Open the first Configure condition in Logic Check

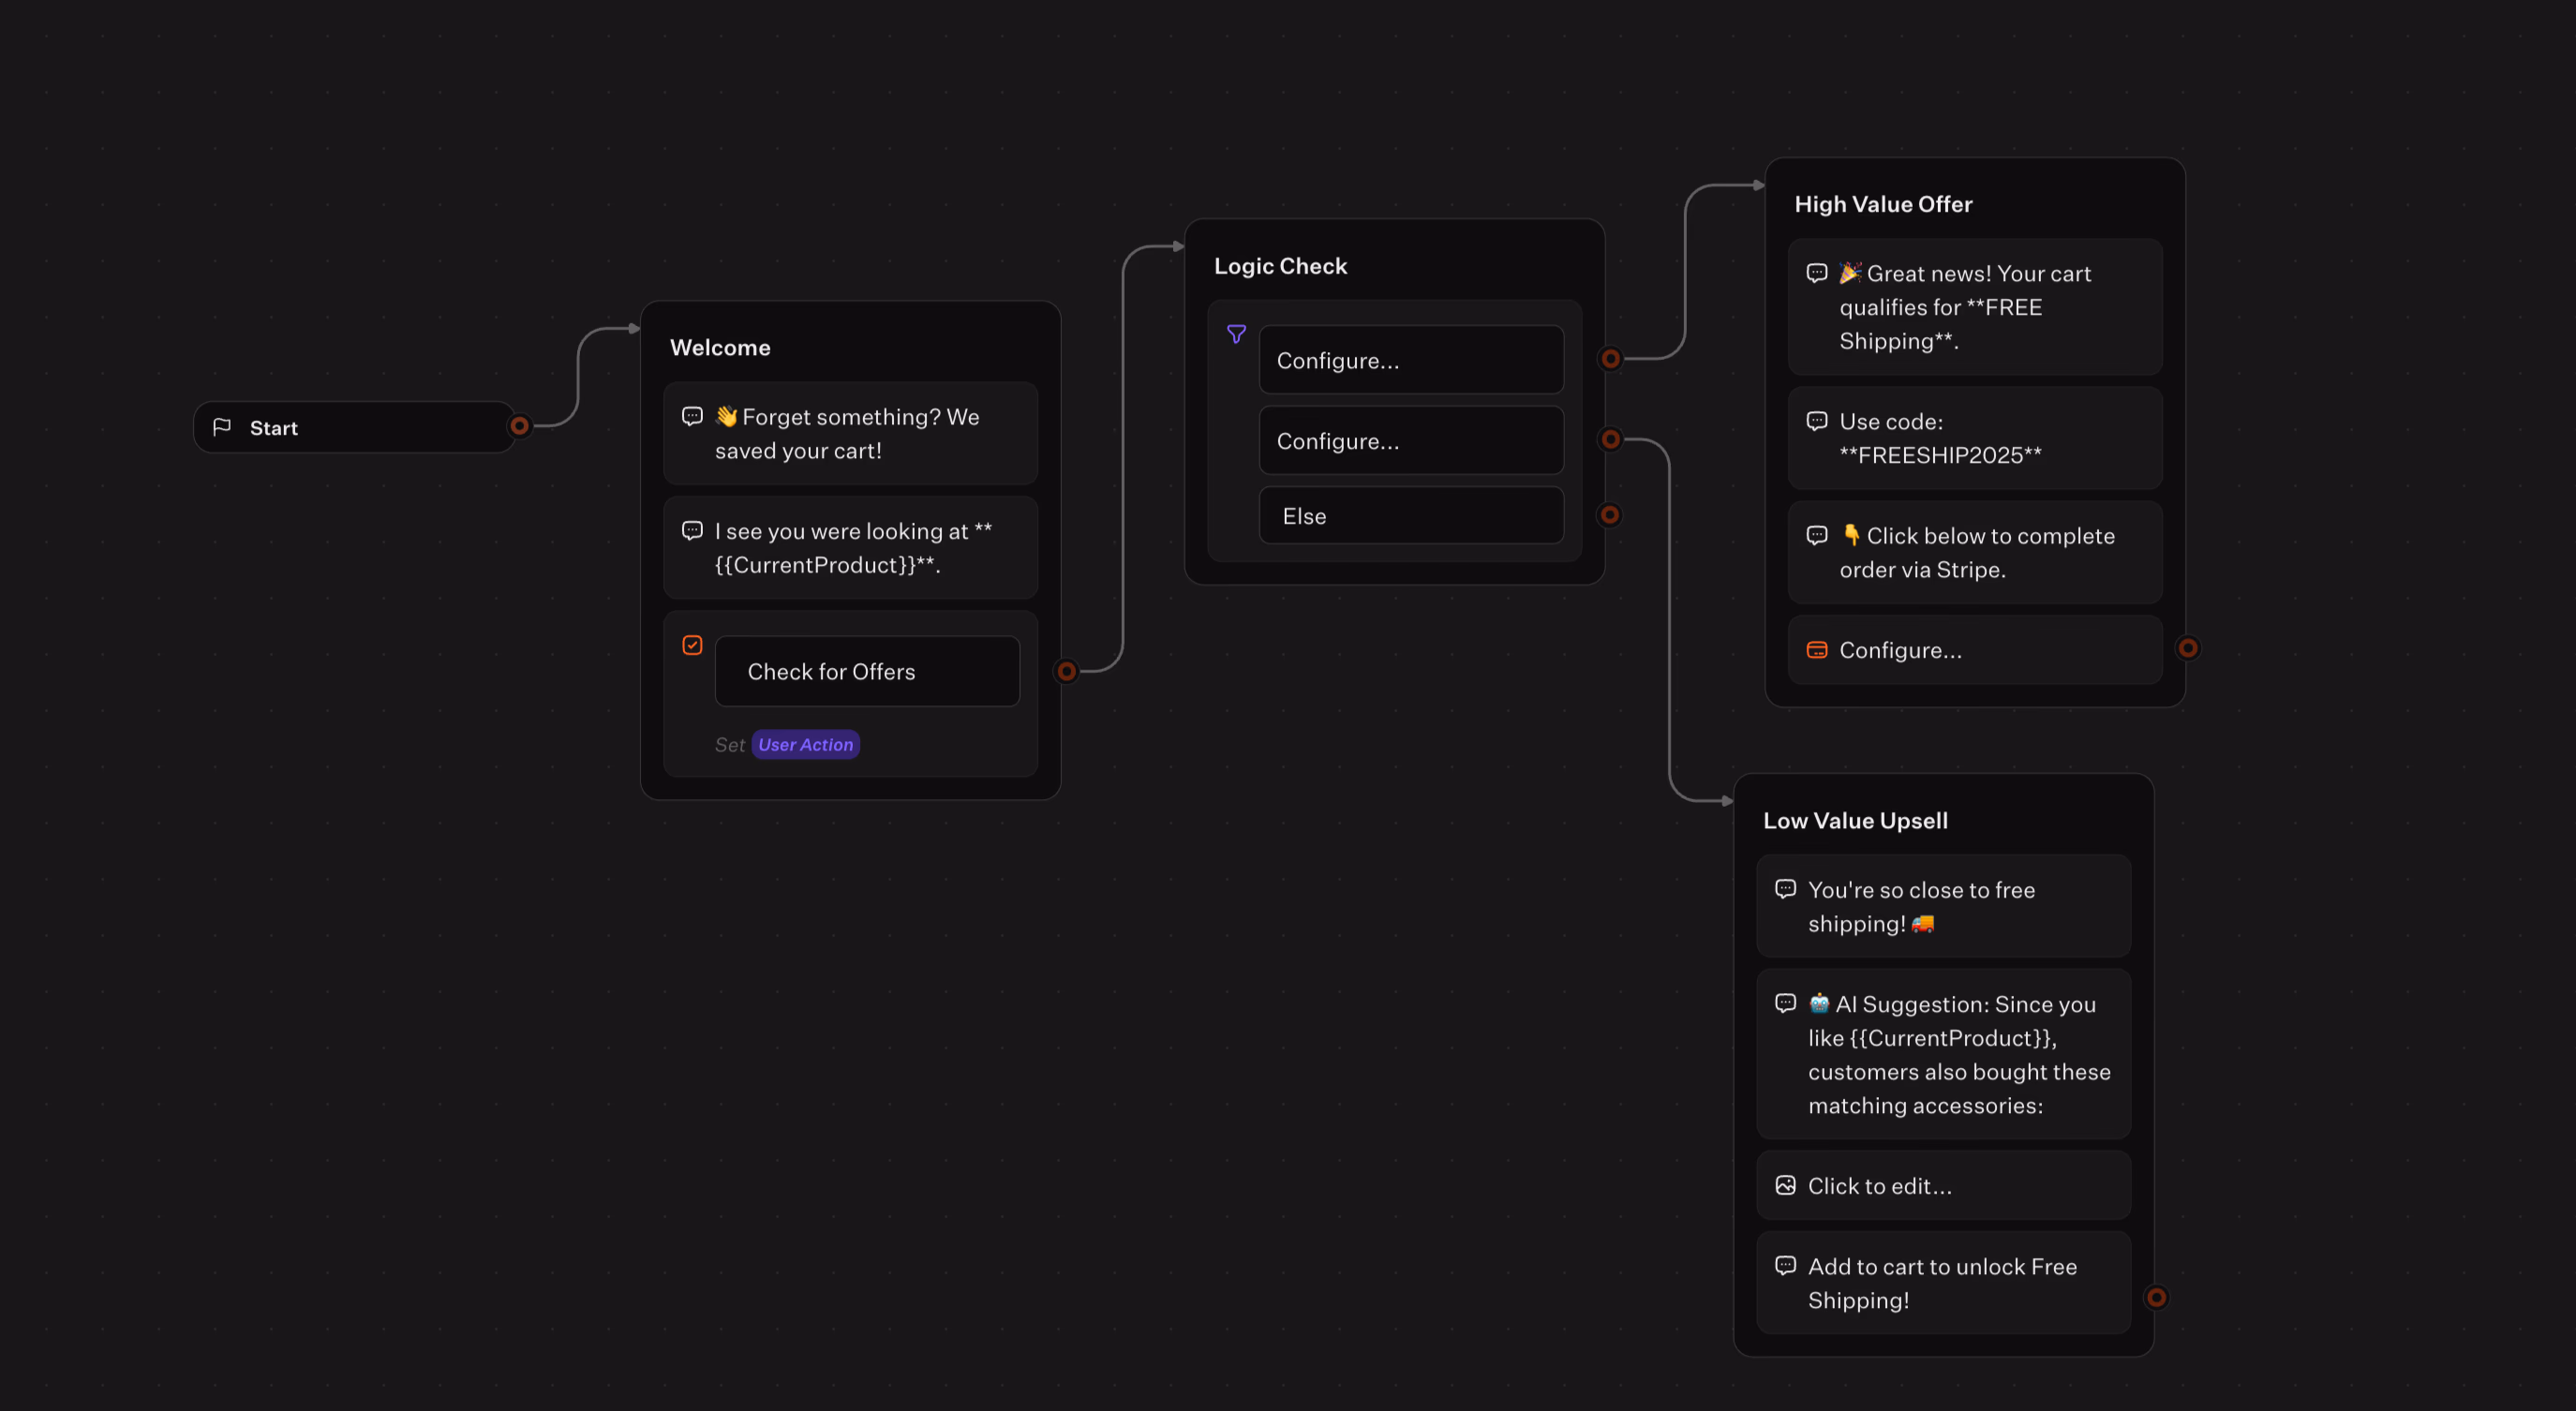point(1410,360)
